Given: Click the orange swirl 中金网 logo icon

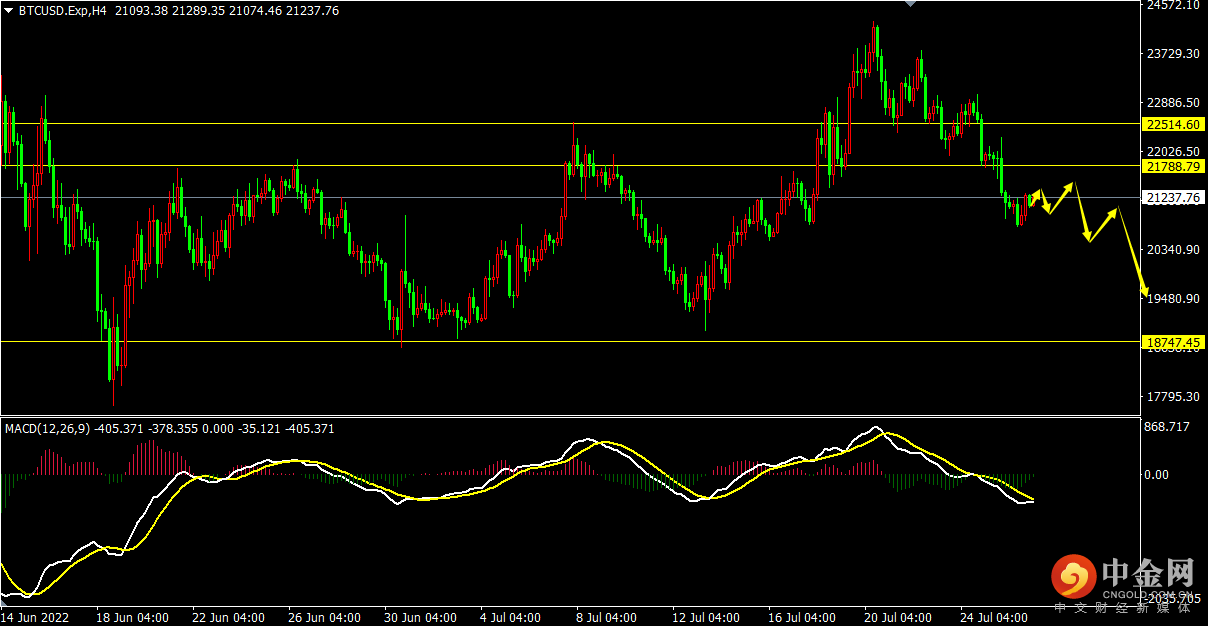Looking at the screenshot, I should [x=1074, y=577].
